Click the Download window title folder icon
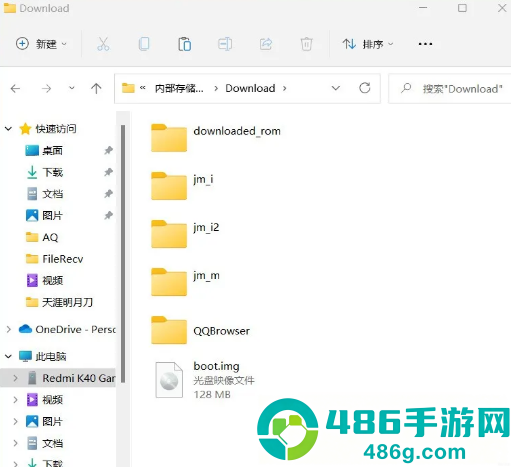Viewport: 511px width, 467px height. (x=10, y=8)
